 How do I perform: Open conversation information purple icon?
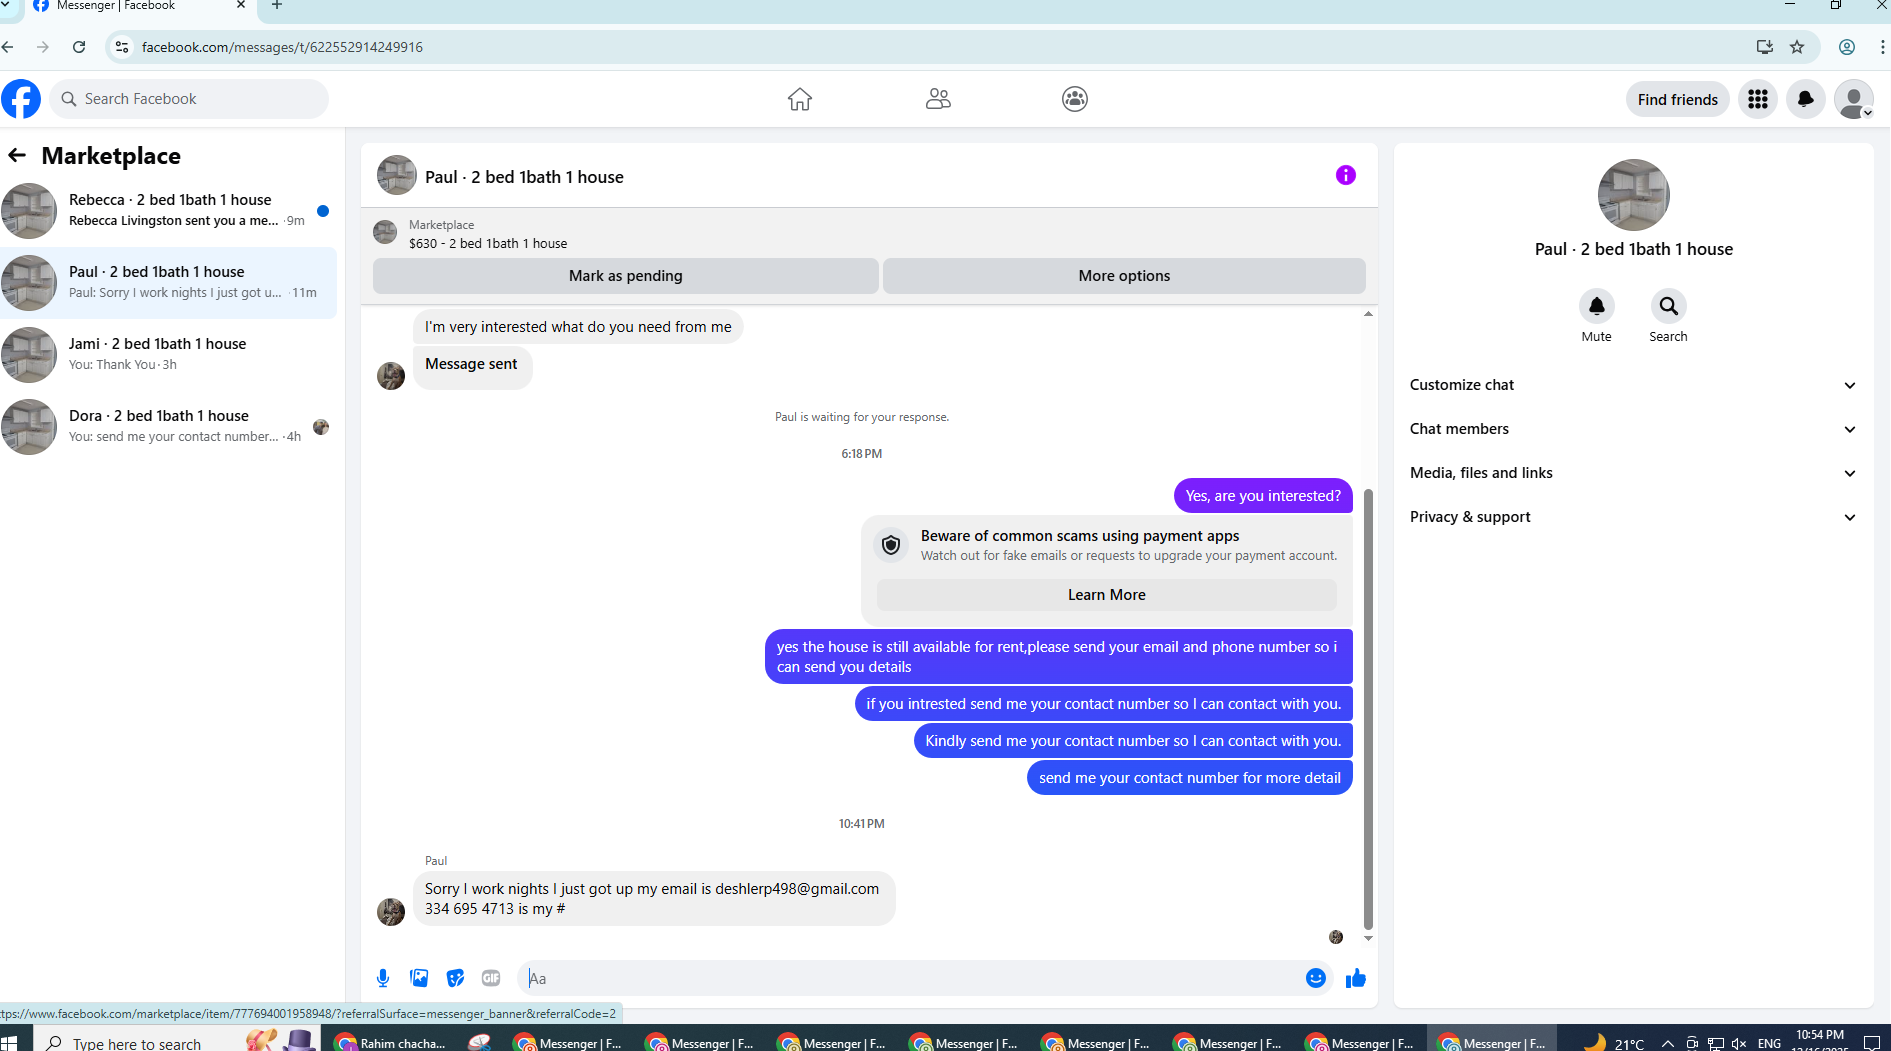[x=1346, y=175]
